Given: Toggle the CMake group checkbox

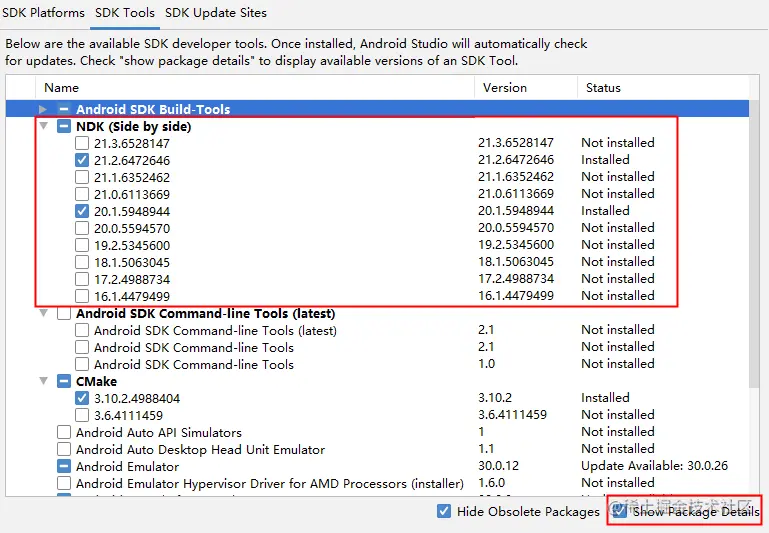Looking at the screenshot, I should click(x=64, y=381).
